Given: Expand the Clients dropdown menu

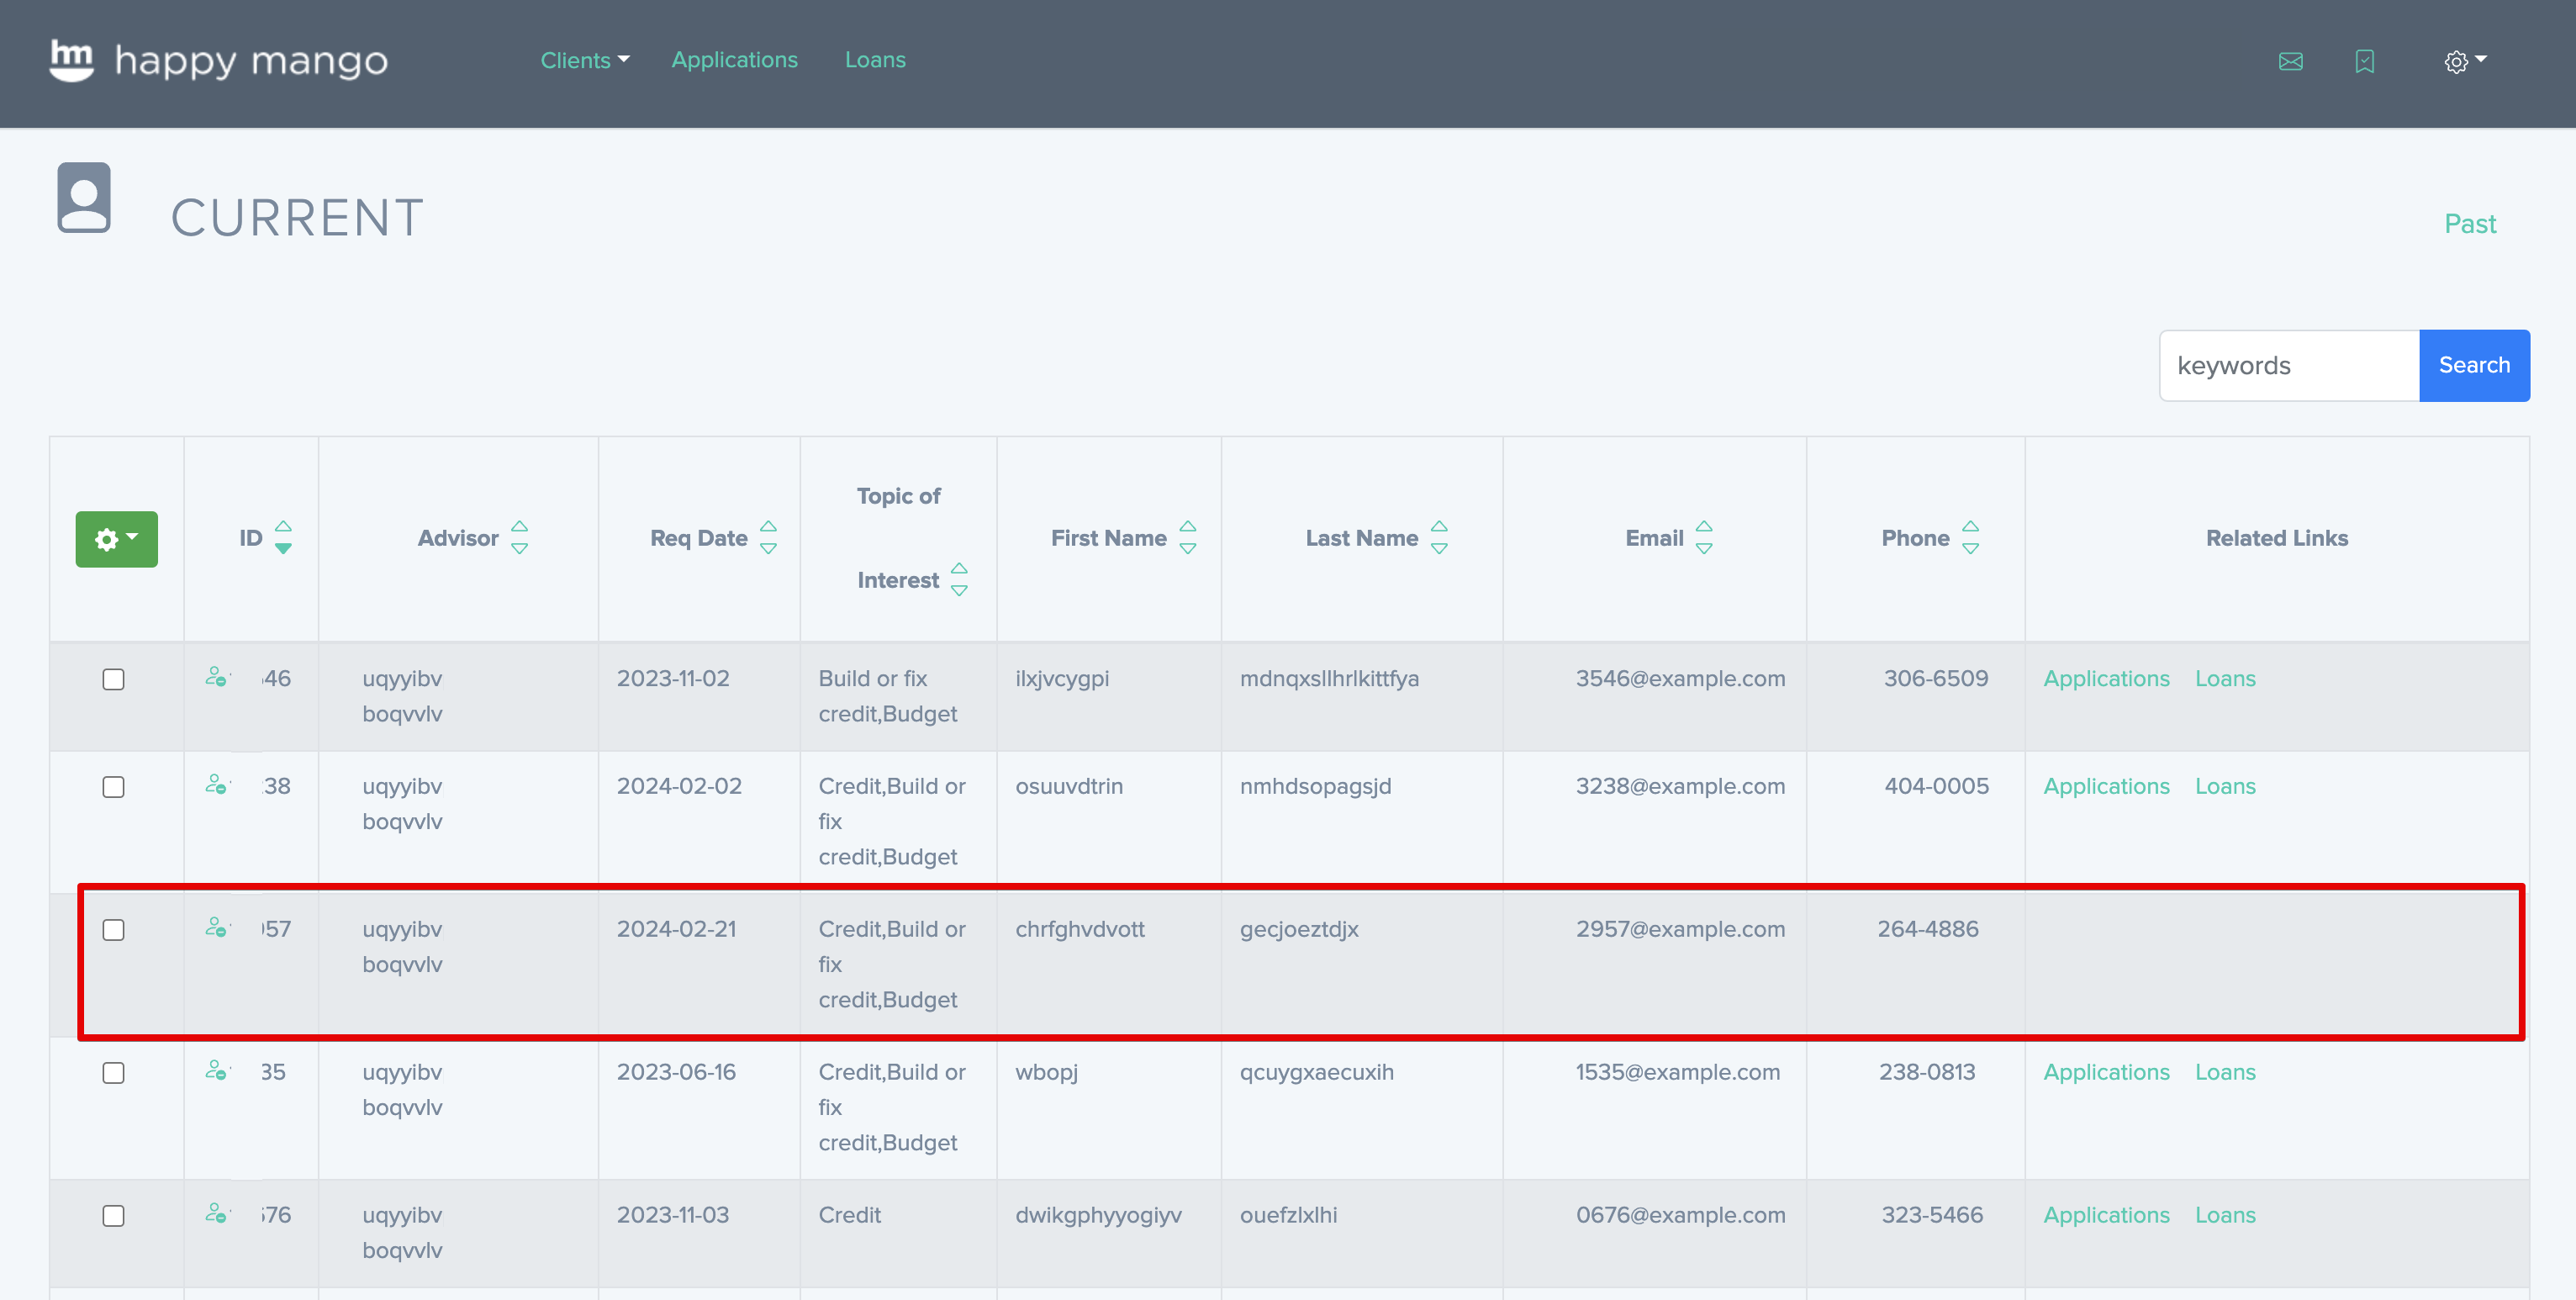Looking at the screenshot, I should (x=585, y=60).
